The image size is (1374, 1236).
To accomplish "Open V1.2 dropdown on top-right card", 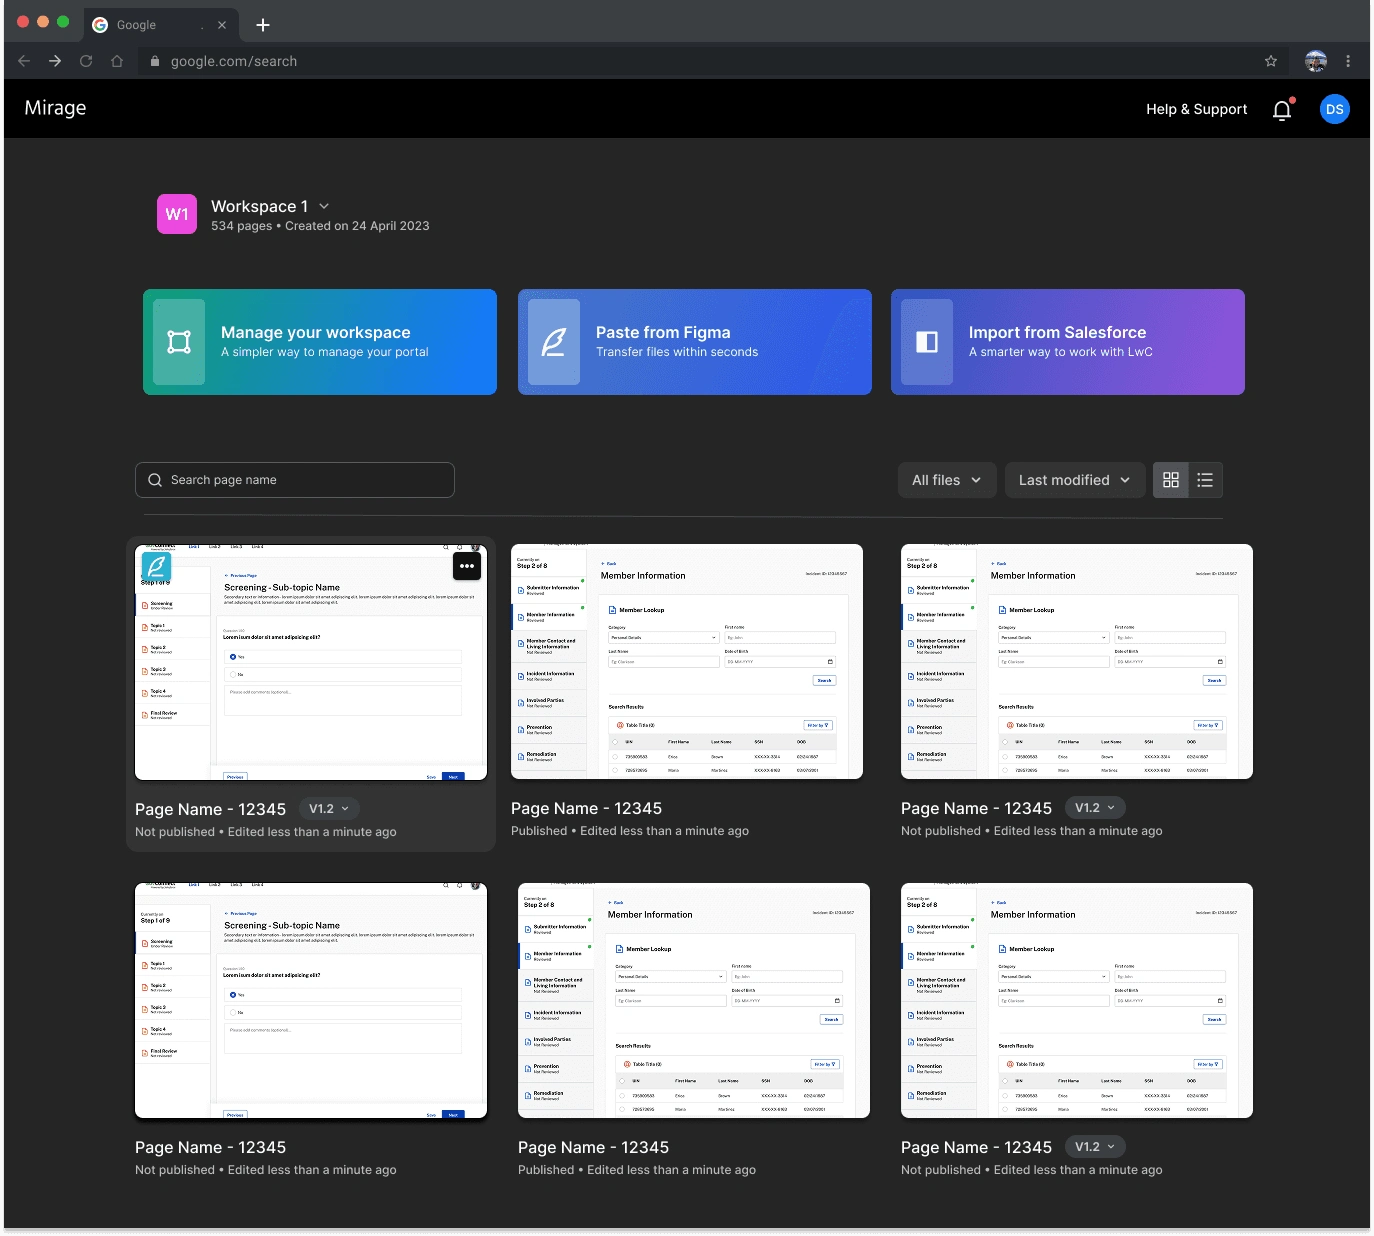I will 1095,808.
